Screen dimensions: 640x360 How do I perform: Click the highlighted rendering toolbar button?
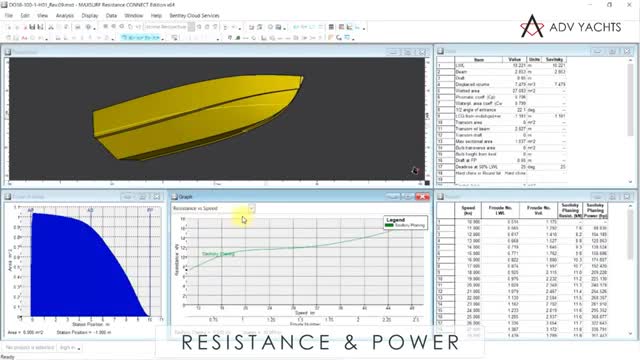(x=141, y=38)
